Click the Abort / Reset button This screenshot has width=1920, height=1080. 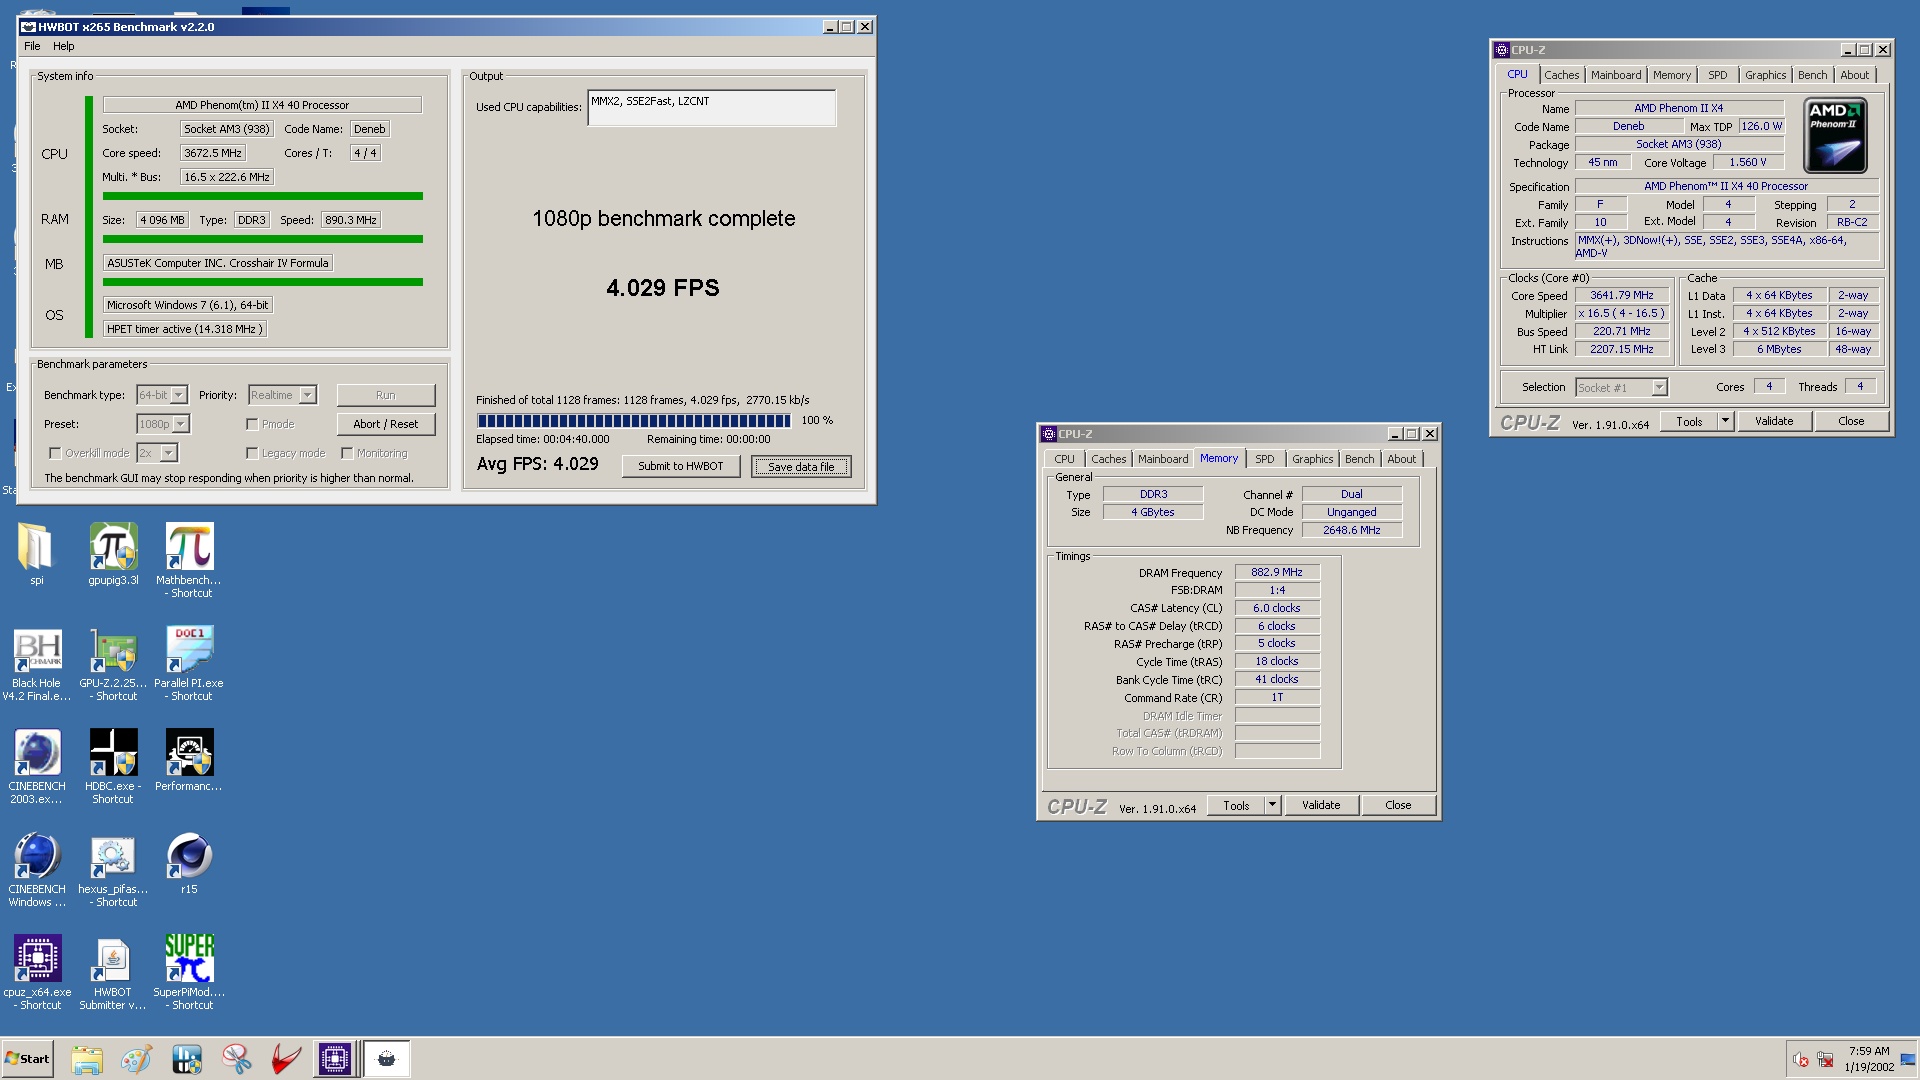pos(386,424)
